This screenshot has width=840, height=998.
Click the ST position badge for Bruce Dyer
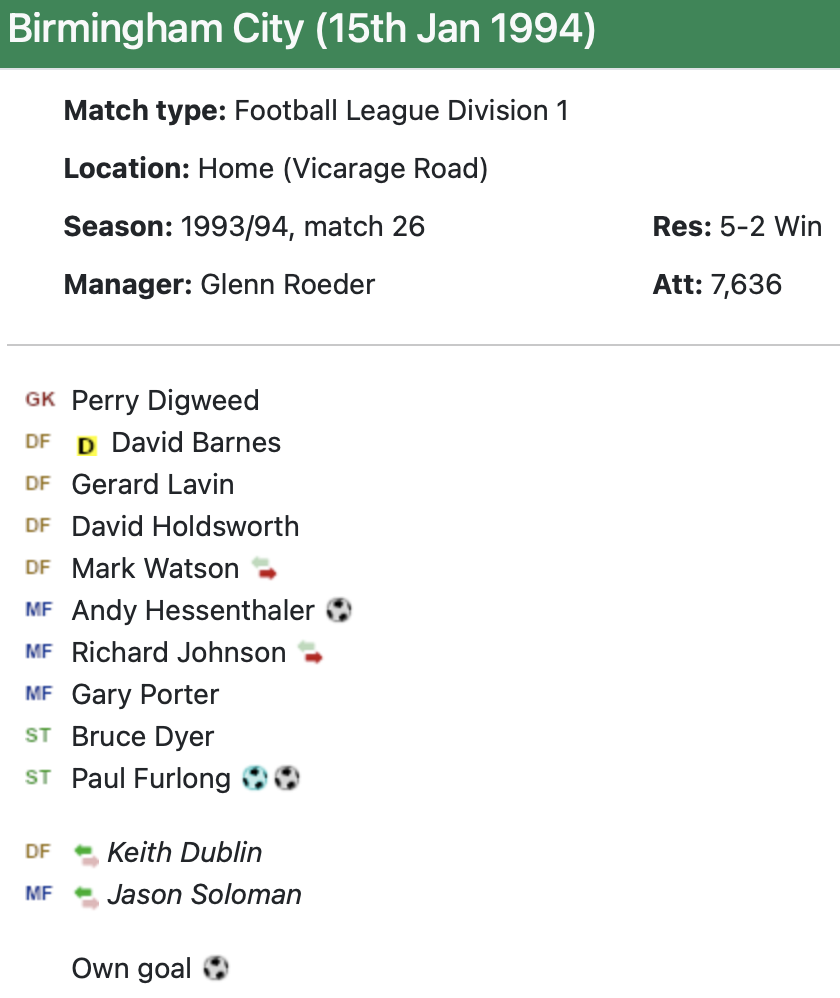coord(38,736)
